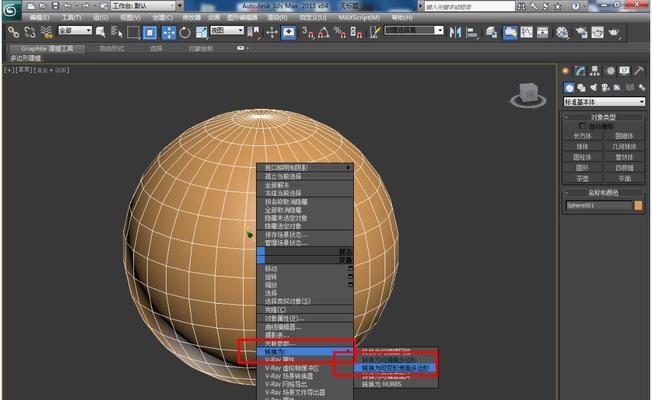This screenshot has height=400, width=652.
Task: Collapse the Object Type rollout header
Action: 603,117
